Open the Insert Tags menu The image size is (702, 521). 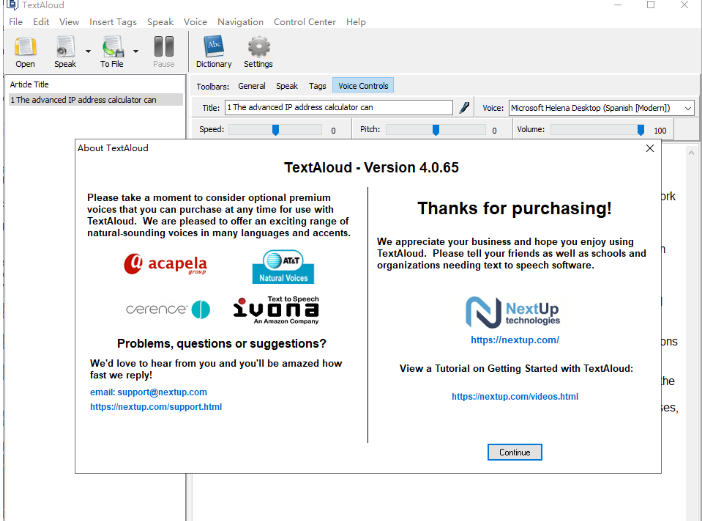point(112,21)
